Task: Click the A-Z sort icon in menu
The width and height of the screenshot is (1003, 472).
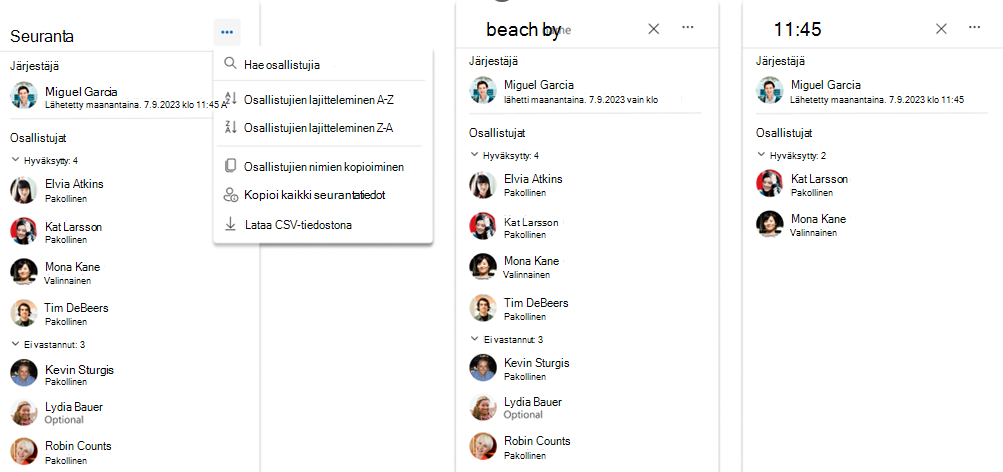Action: [x=231, y=99]
